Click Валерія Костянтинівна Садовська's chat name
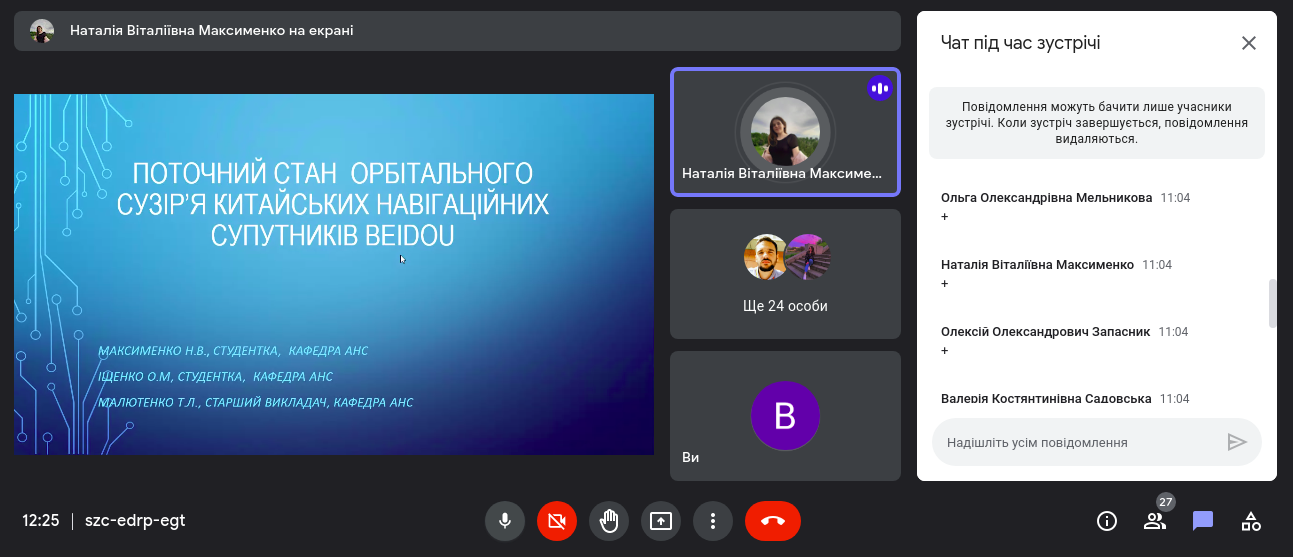 point(1046,399)
